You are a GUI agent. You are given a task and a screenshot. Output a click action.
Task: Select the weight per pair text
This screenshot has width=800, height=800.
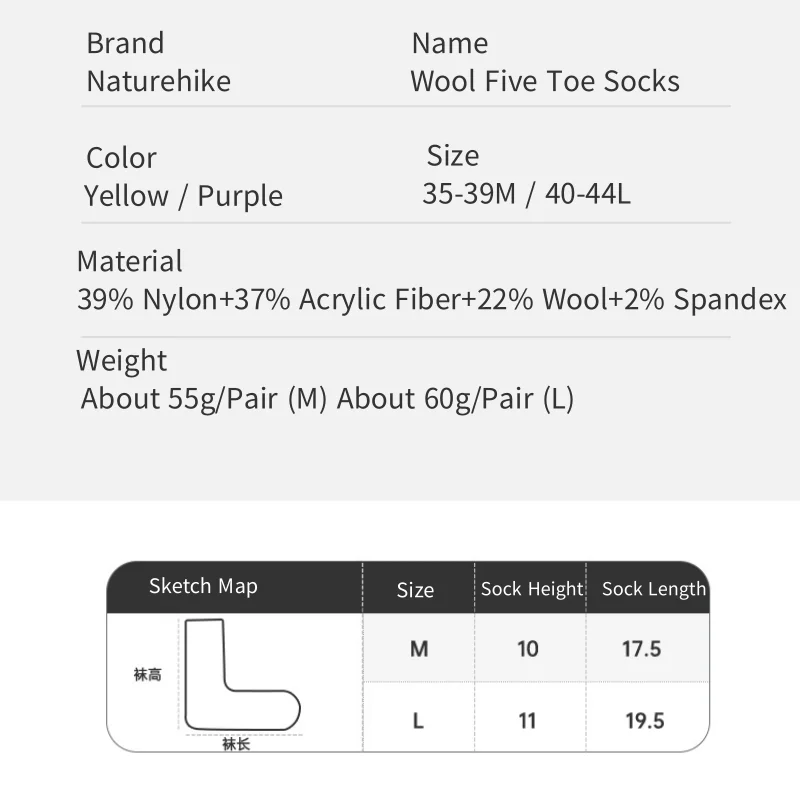(x=327, y=399)
